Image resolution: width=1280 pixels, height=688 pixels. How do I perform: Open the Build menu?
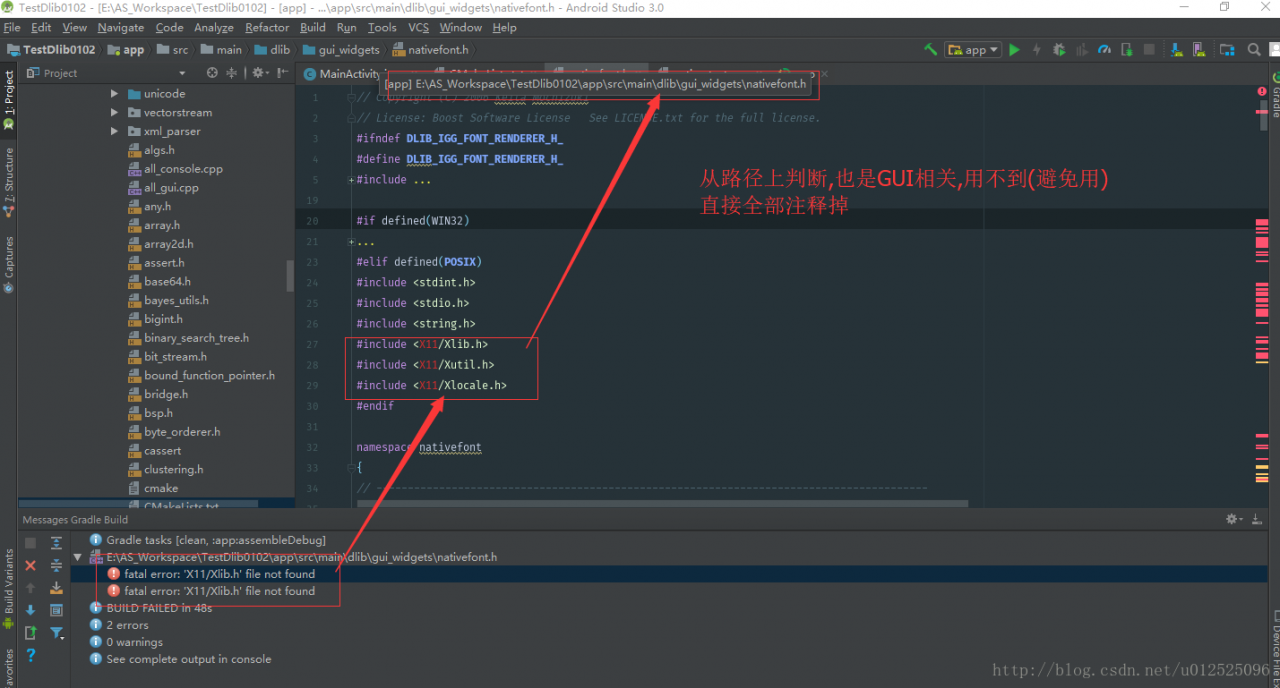point(313,27)
